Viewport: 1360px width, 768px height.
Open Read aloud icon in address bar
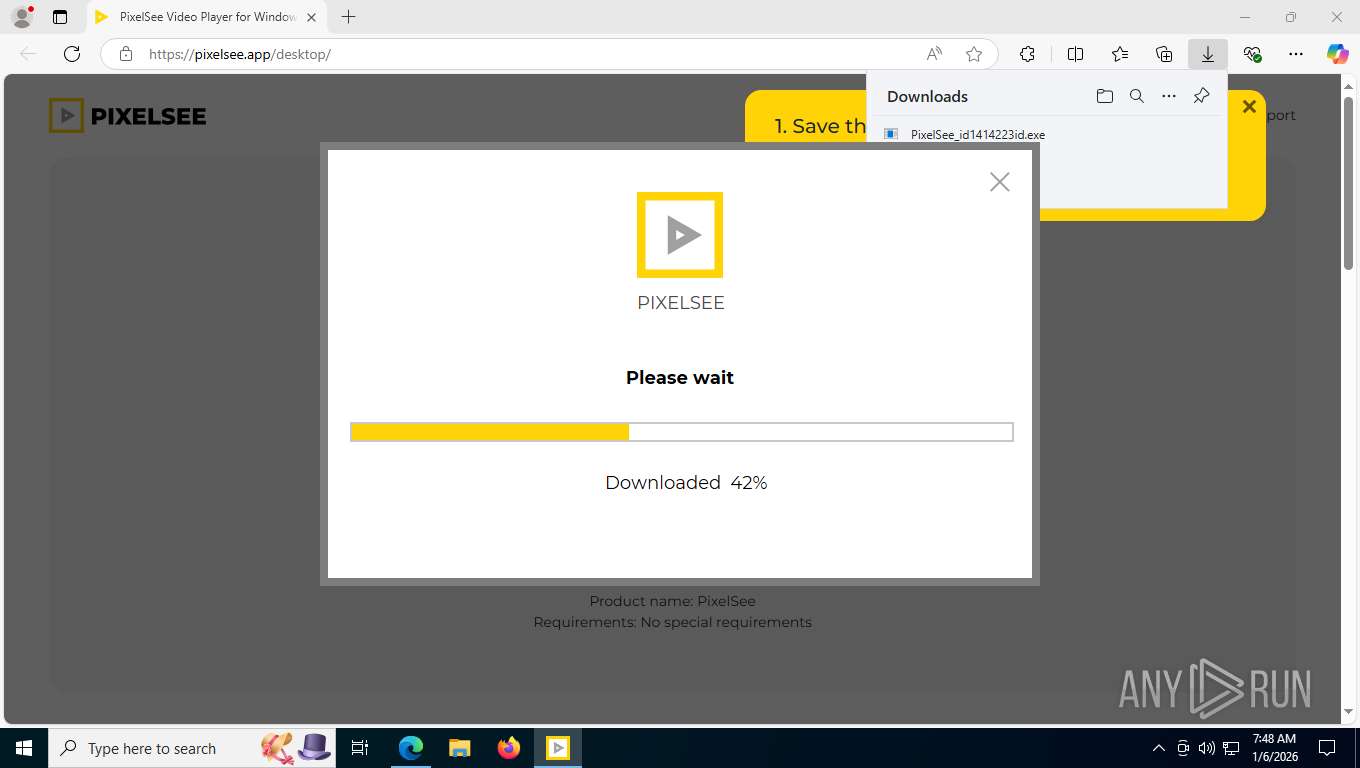click(x=934, y=54)
